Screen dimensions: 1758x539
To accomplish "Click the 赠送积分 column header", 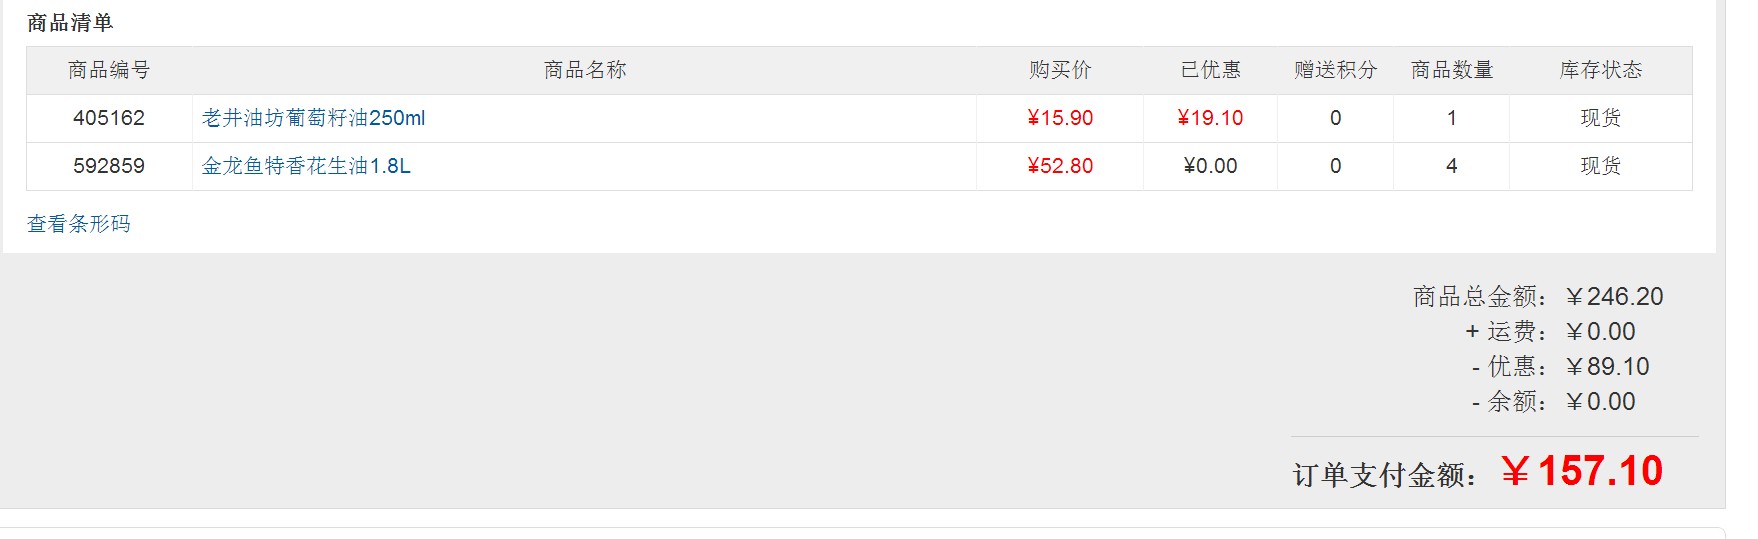I will tap(1335, 70).
